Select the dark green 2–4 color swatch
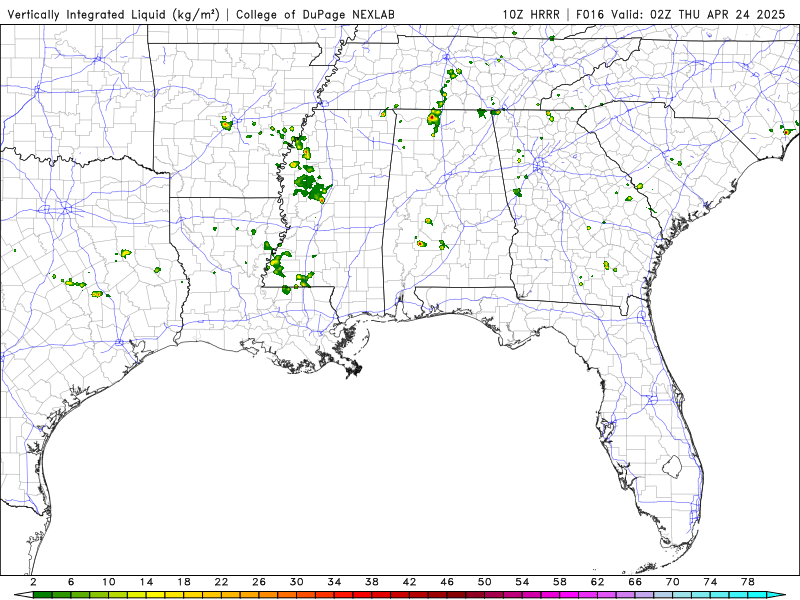800x600 pixels. click(42, 595)
